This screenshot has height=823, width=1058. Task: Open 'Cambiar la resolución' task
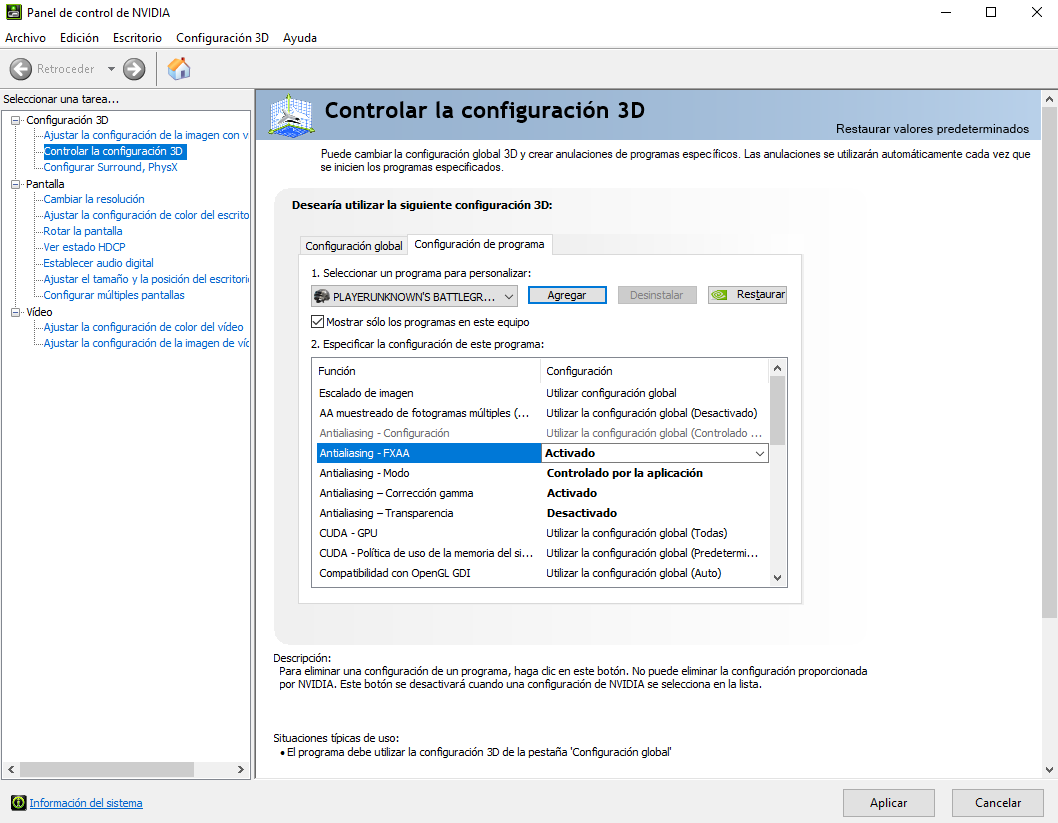click(94, 199)
